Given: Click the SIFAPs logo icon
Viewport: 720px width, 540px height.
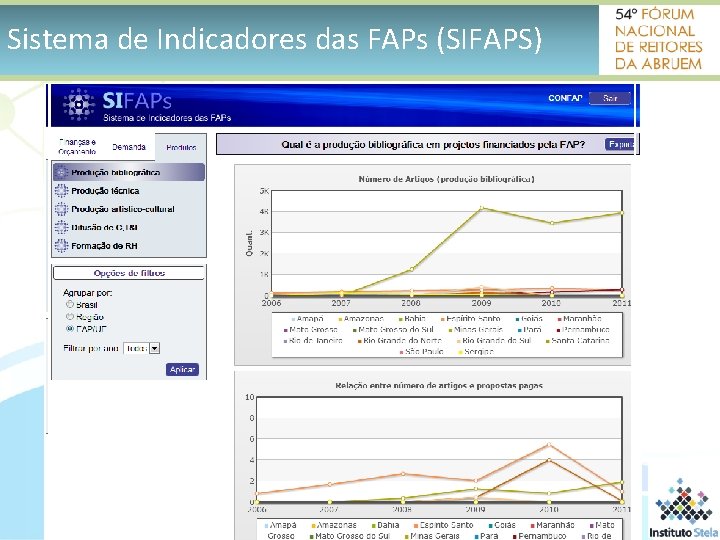Looking at the screenshot, I should tap(79, 105).
